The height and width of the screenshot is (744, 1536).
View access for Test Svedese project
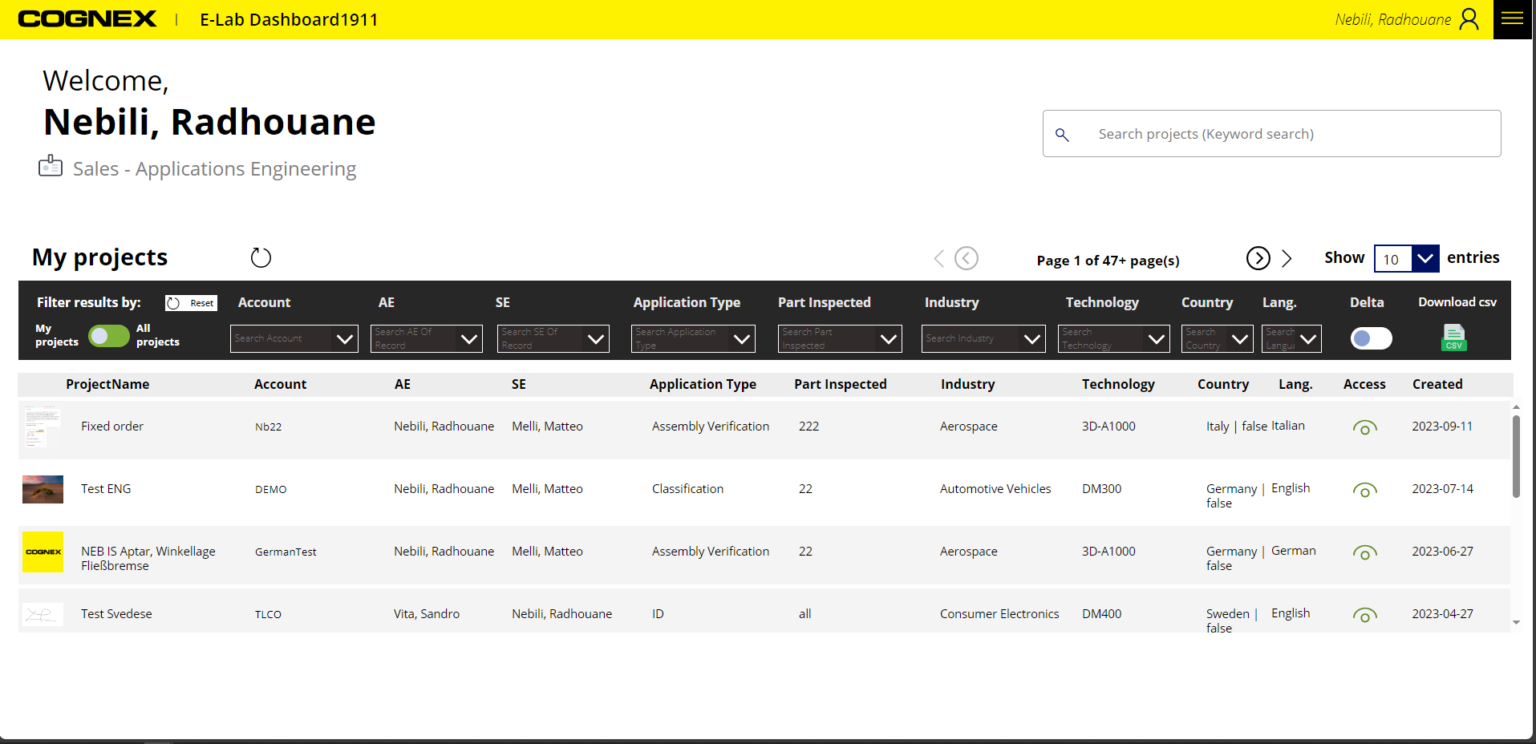[x=1365, y=615]
